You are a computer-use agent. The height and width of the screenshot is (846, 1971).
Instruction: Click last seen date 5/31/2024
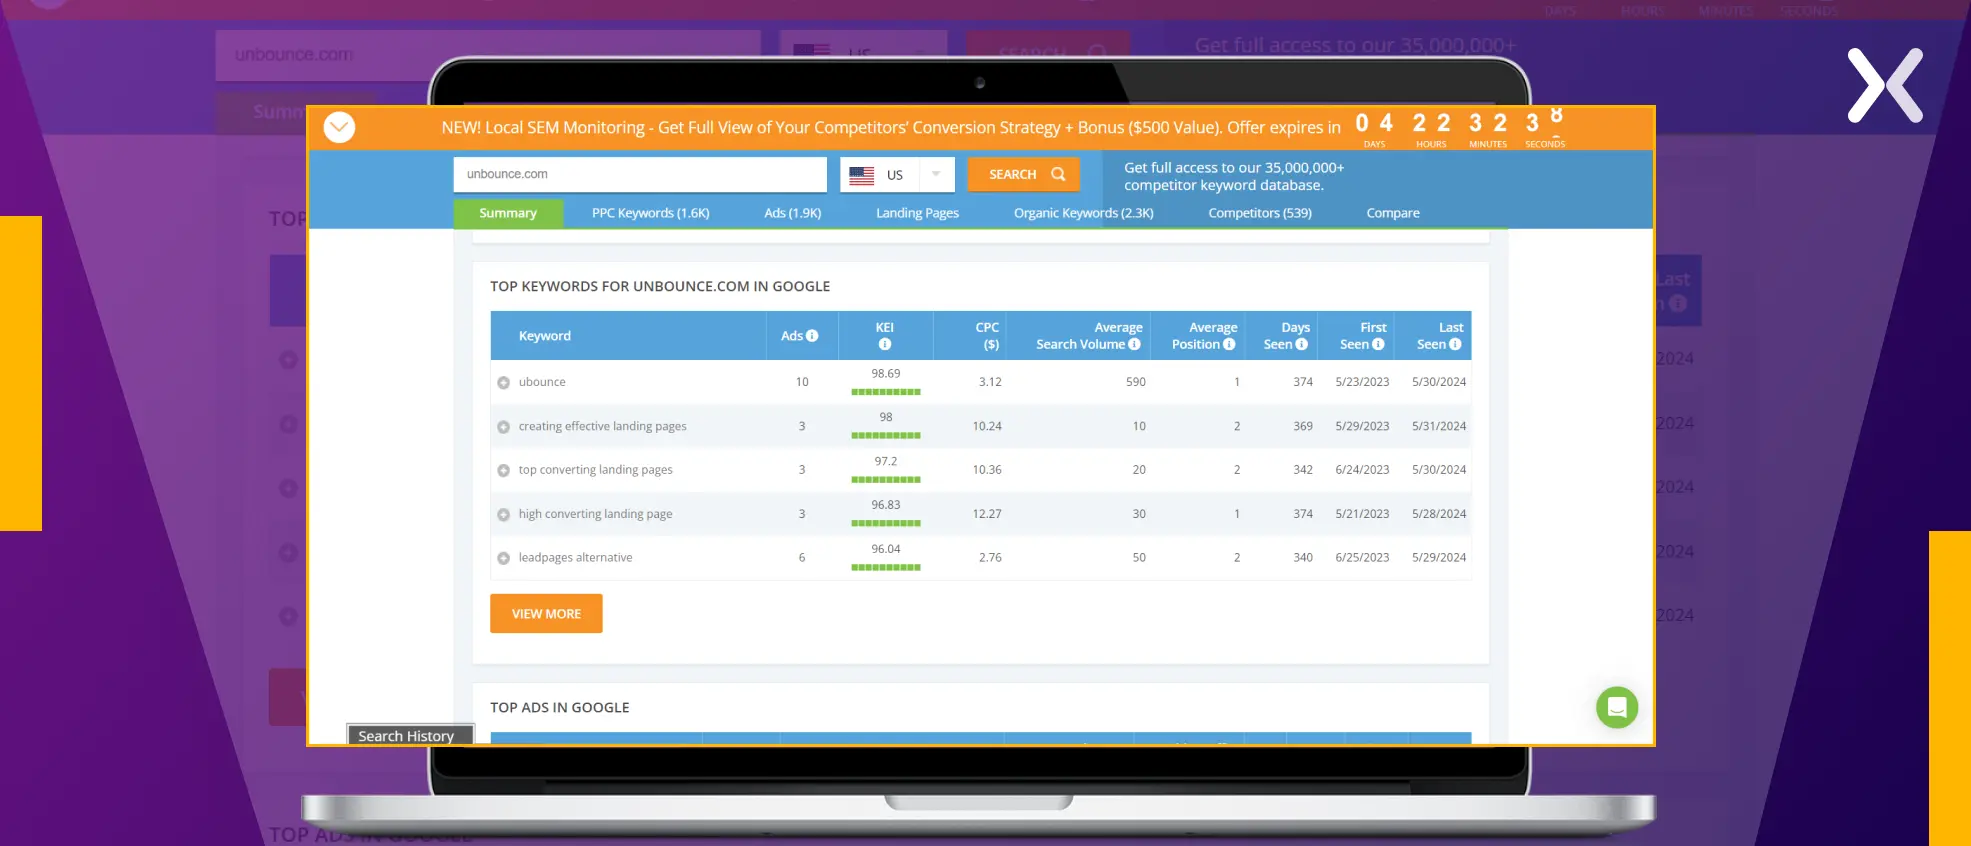point(1439,426)
